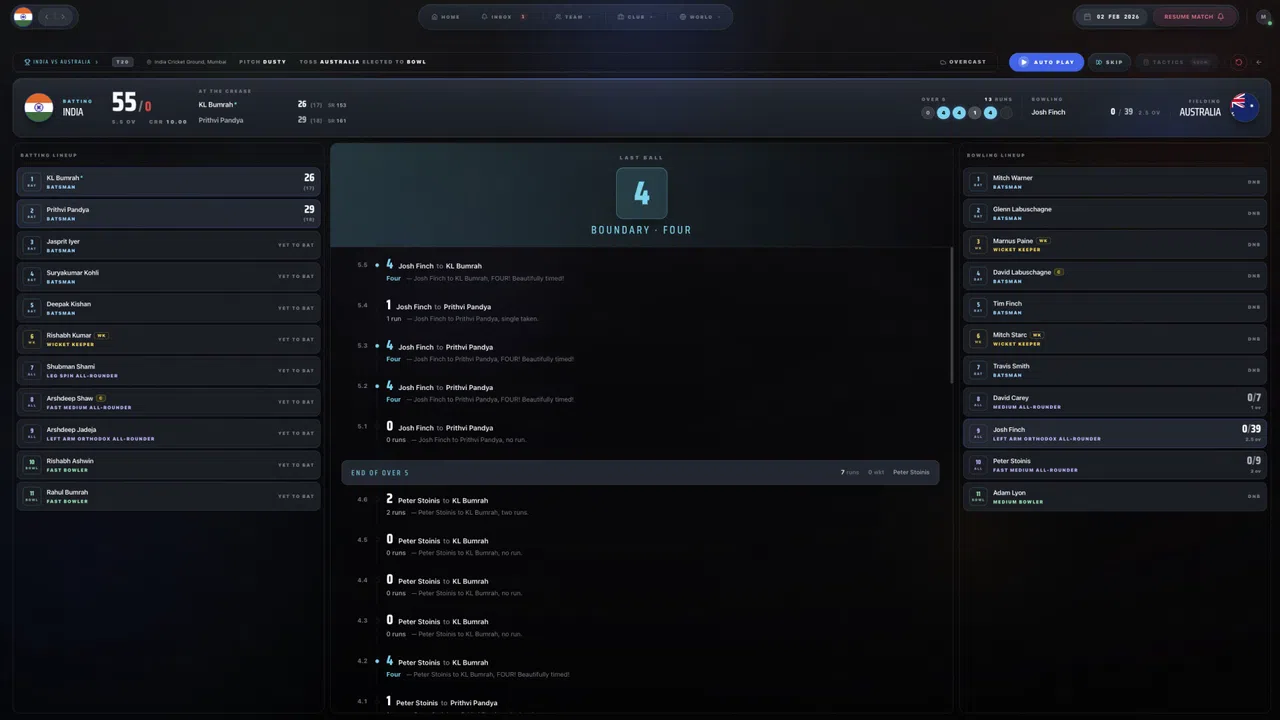Select Peter Stoinis in the bowling lineup

point(1115,465)
